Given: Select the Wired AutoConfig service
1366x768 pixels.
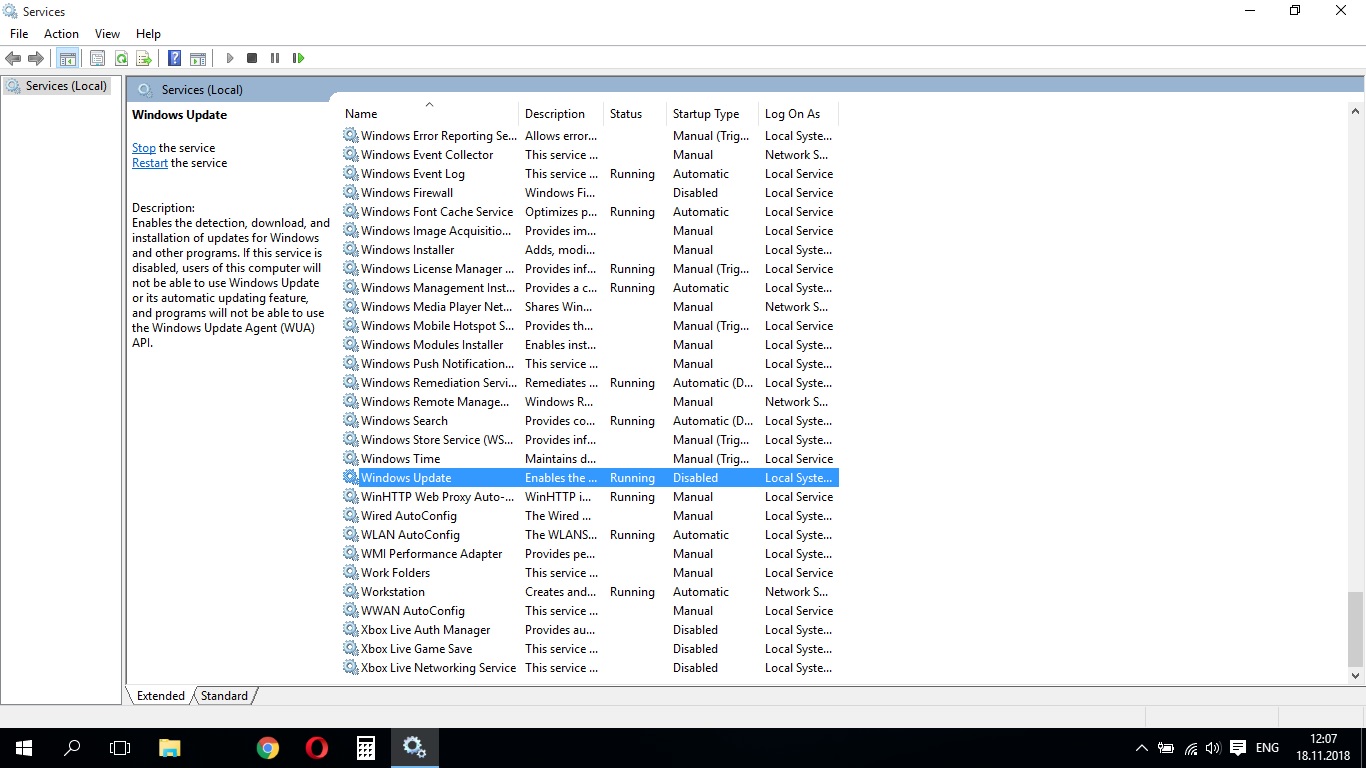Looking at the screenshot, I should click(x=590, y=516).
